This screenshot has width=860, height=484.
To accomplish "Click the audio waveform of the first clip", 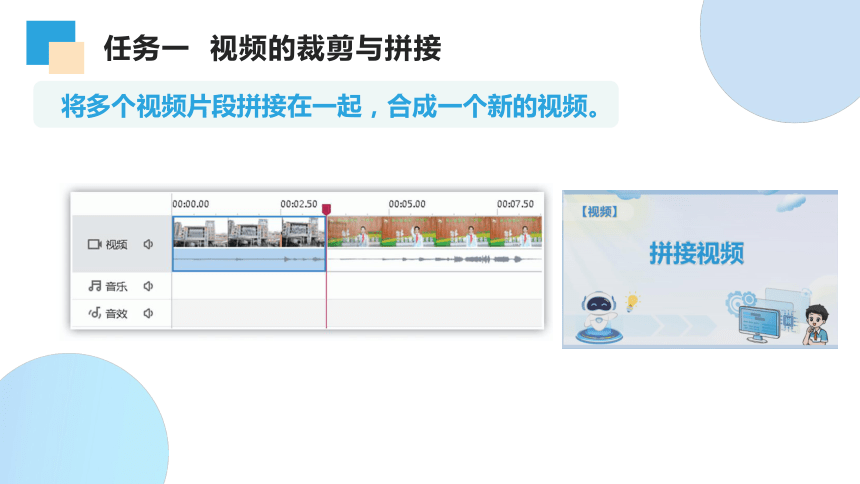I will [249, 259].
